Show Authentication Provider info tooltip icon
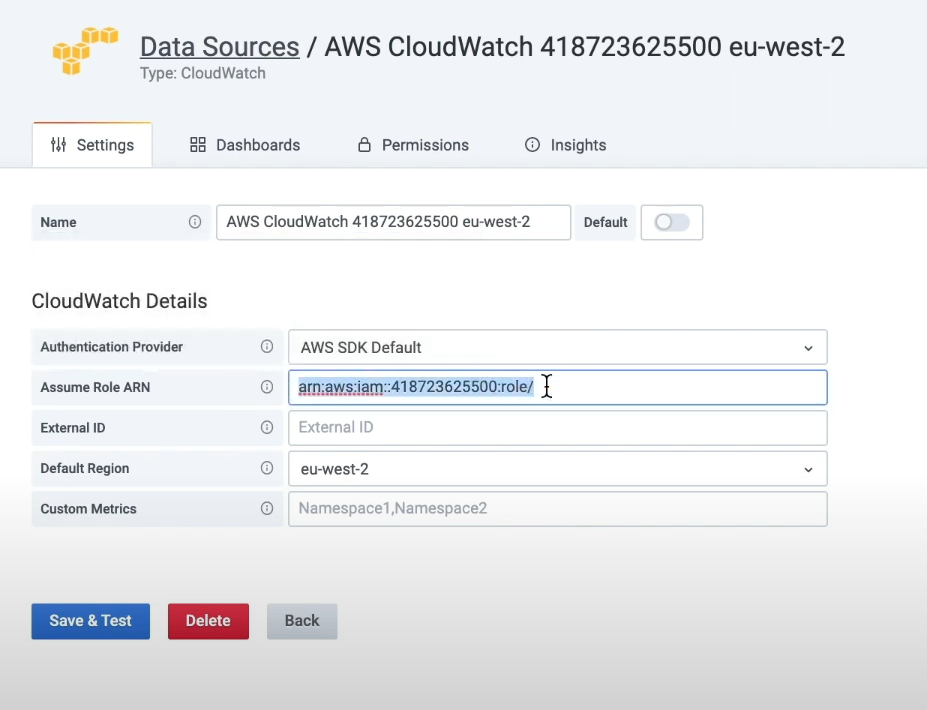Screen dimensions: 927x710 (267, 346)
